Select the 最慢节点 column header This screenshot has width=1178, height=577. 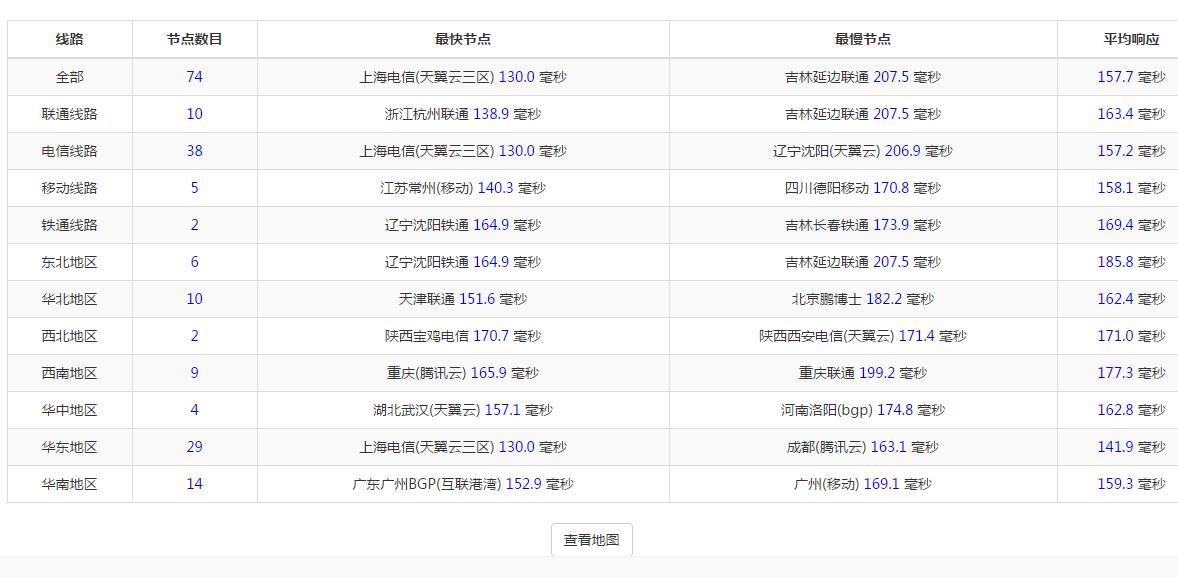pyautogui.click(x=862, y=40)
